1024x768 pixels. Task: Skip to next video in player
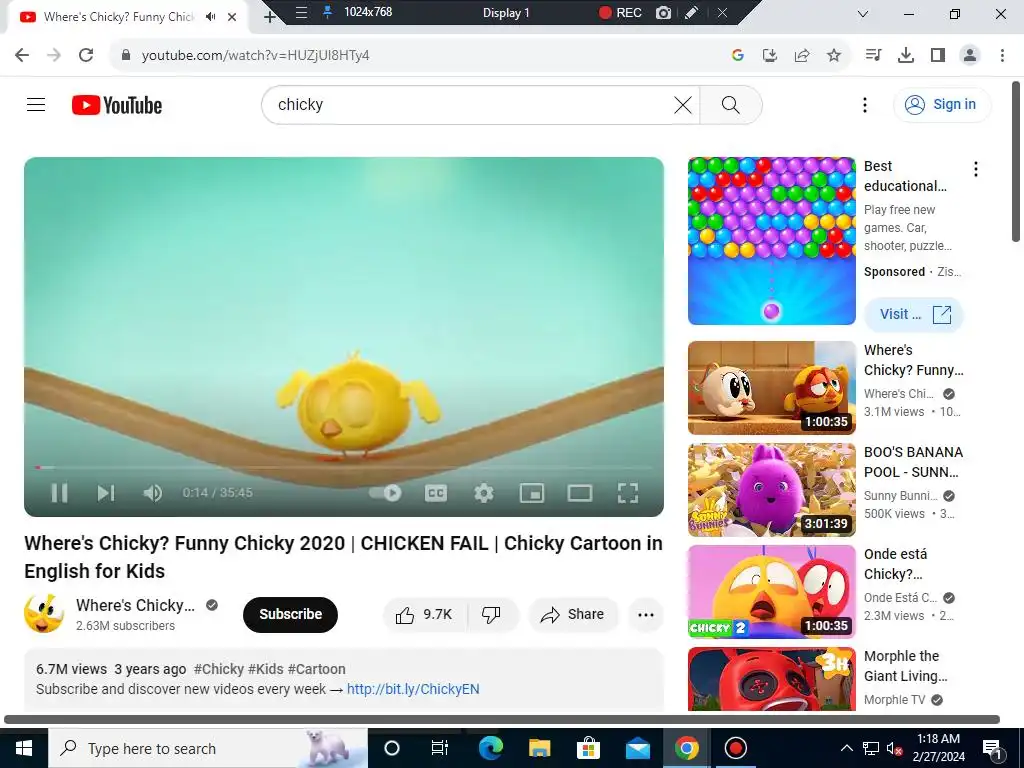pos(106,493)
